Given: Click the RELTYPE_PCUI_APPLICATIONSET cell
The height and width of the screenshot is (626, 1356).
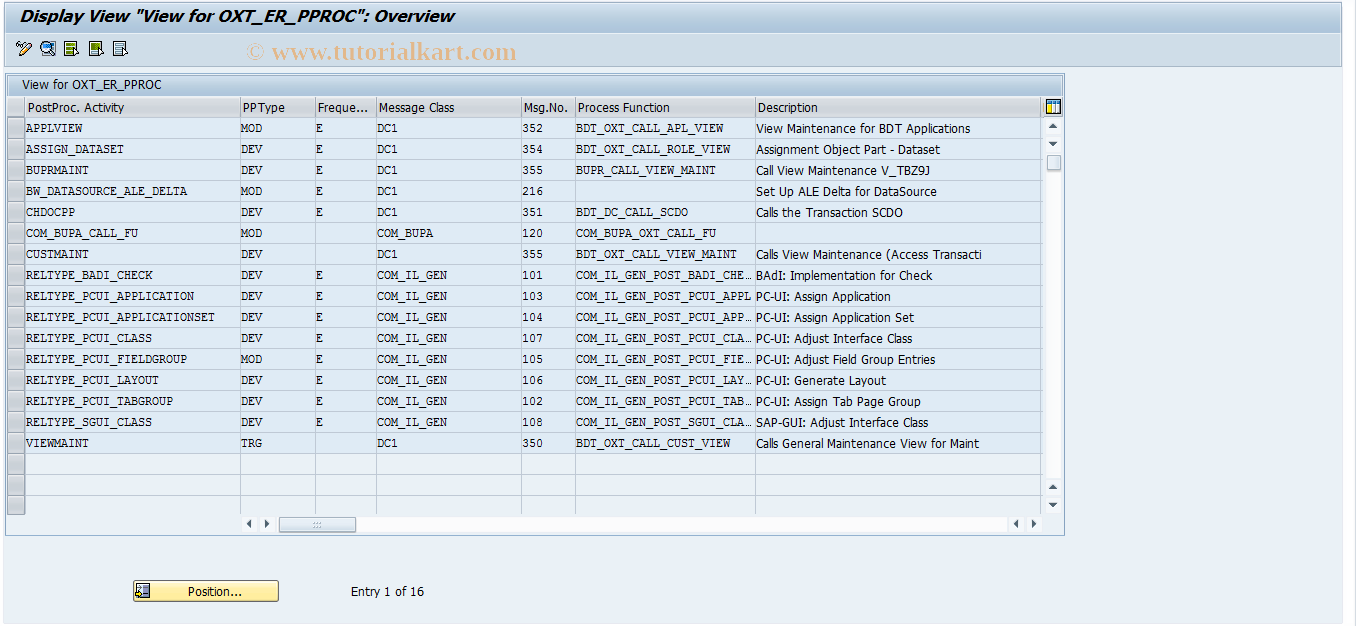Looking at the screenshot, I should pyautogui.click(x=132, y=317).
